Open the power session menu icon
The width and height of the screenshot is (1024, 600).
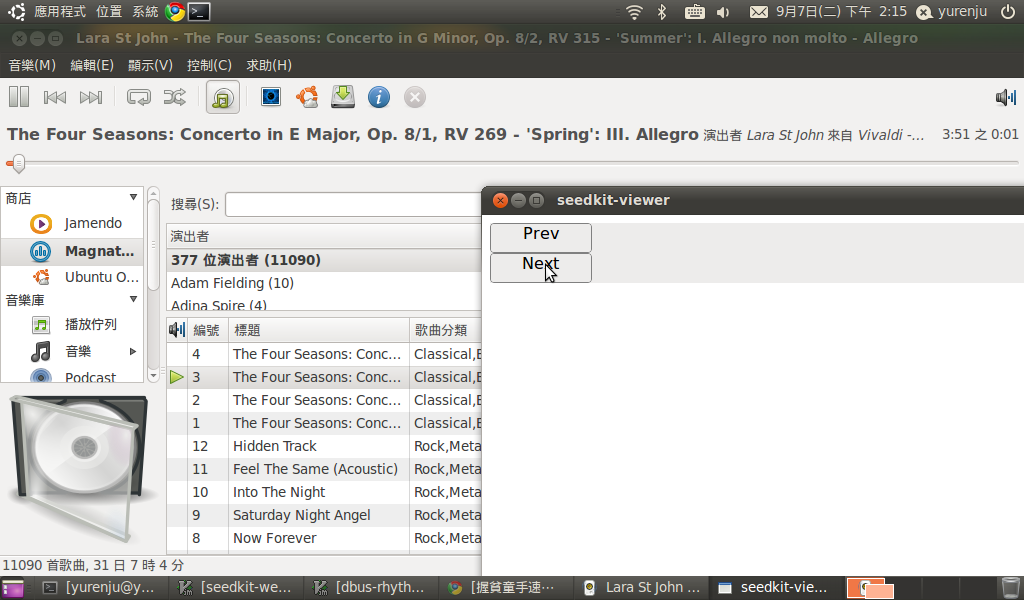1008,12
